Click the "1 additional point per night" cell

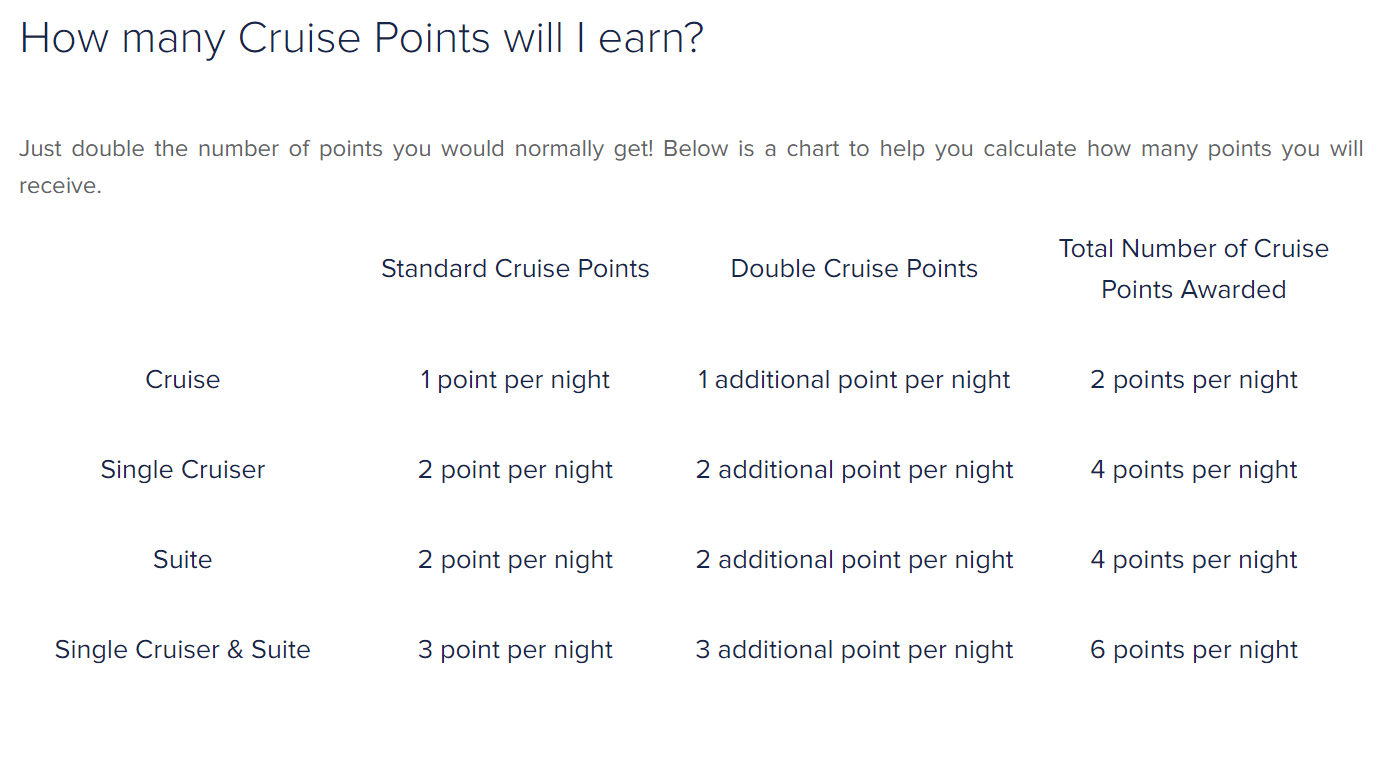pyautogui.click(x=854, y=380)
